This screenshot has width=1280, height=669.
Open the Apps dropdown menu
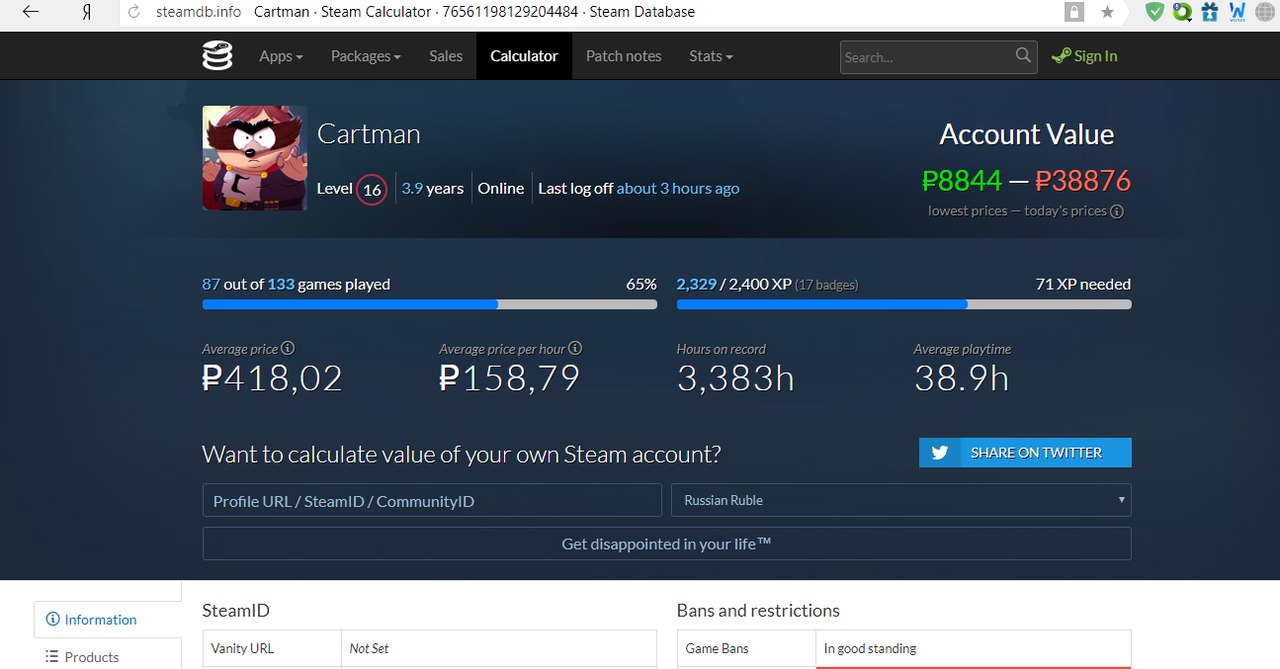pyautogui.click(x=281, y=56)
